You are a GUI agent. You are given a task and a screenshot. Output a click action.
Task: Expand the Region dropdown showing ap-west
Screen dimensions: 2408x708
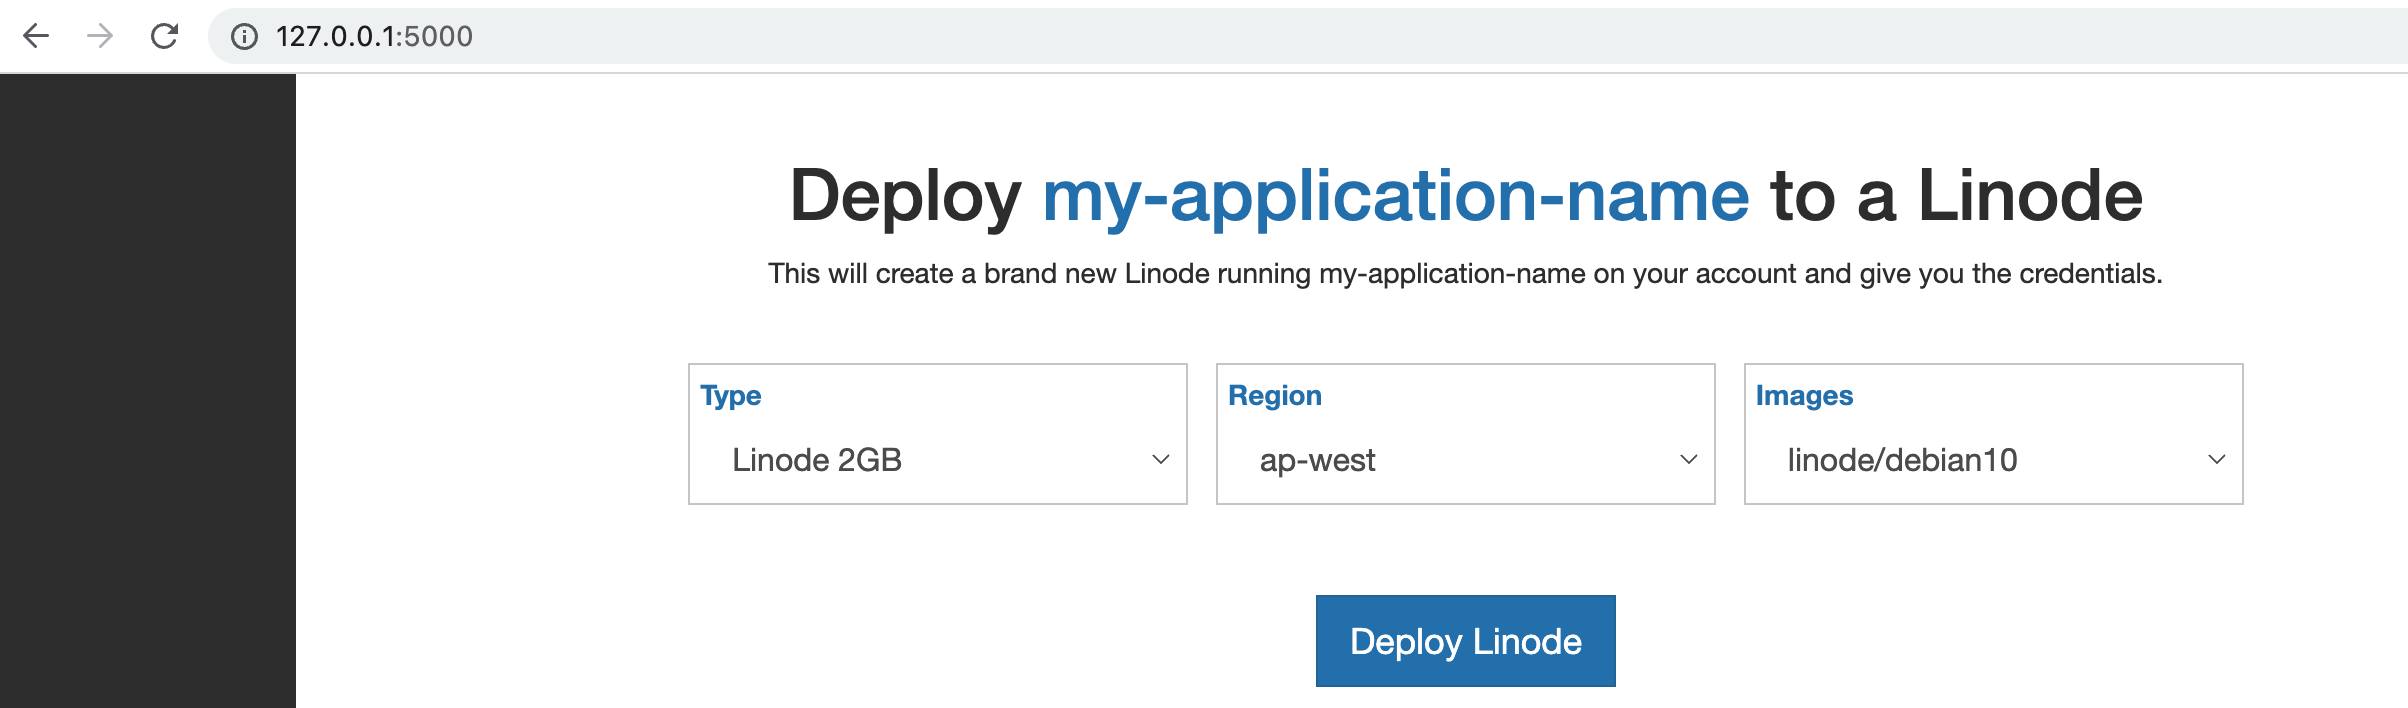click(1464, 460)
